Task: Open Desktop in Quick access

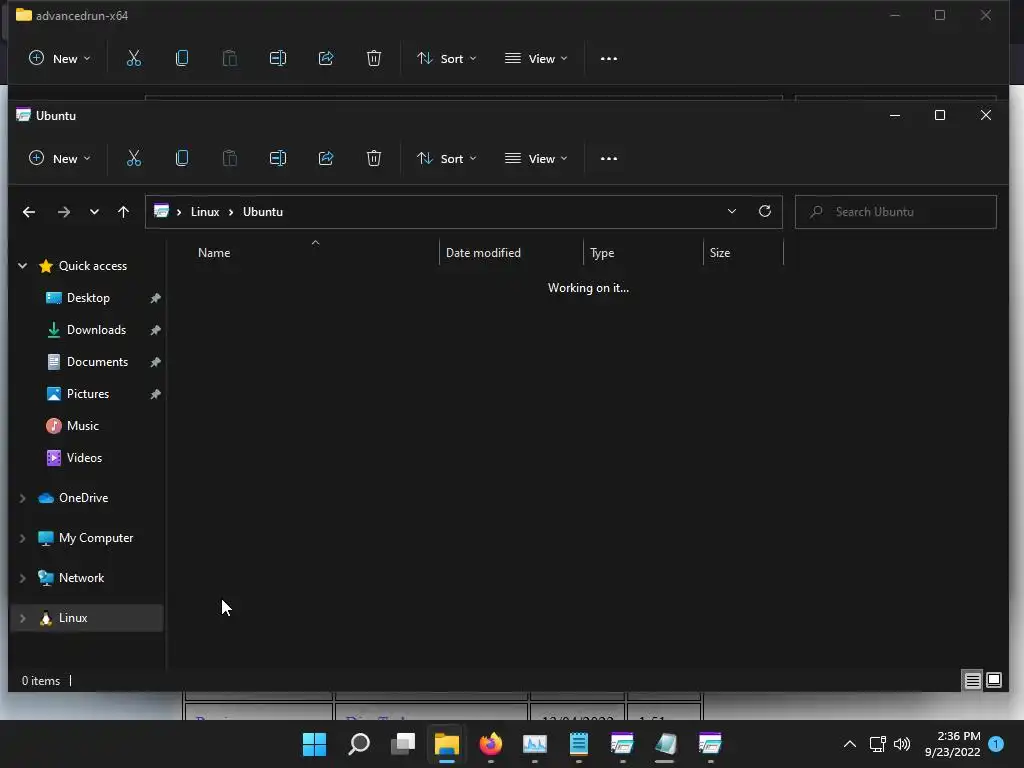Action: click(x=88, y=298)
